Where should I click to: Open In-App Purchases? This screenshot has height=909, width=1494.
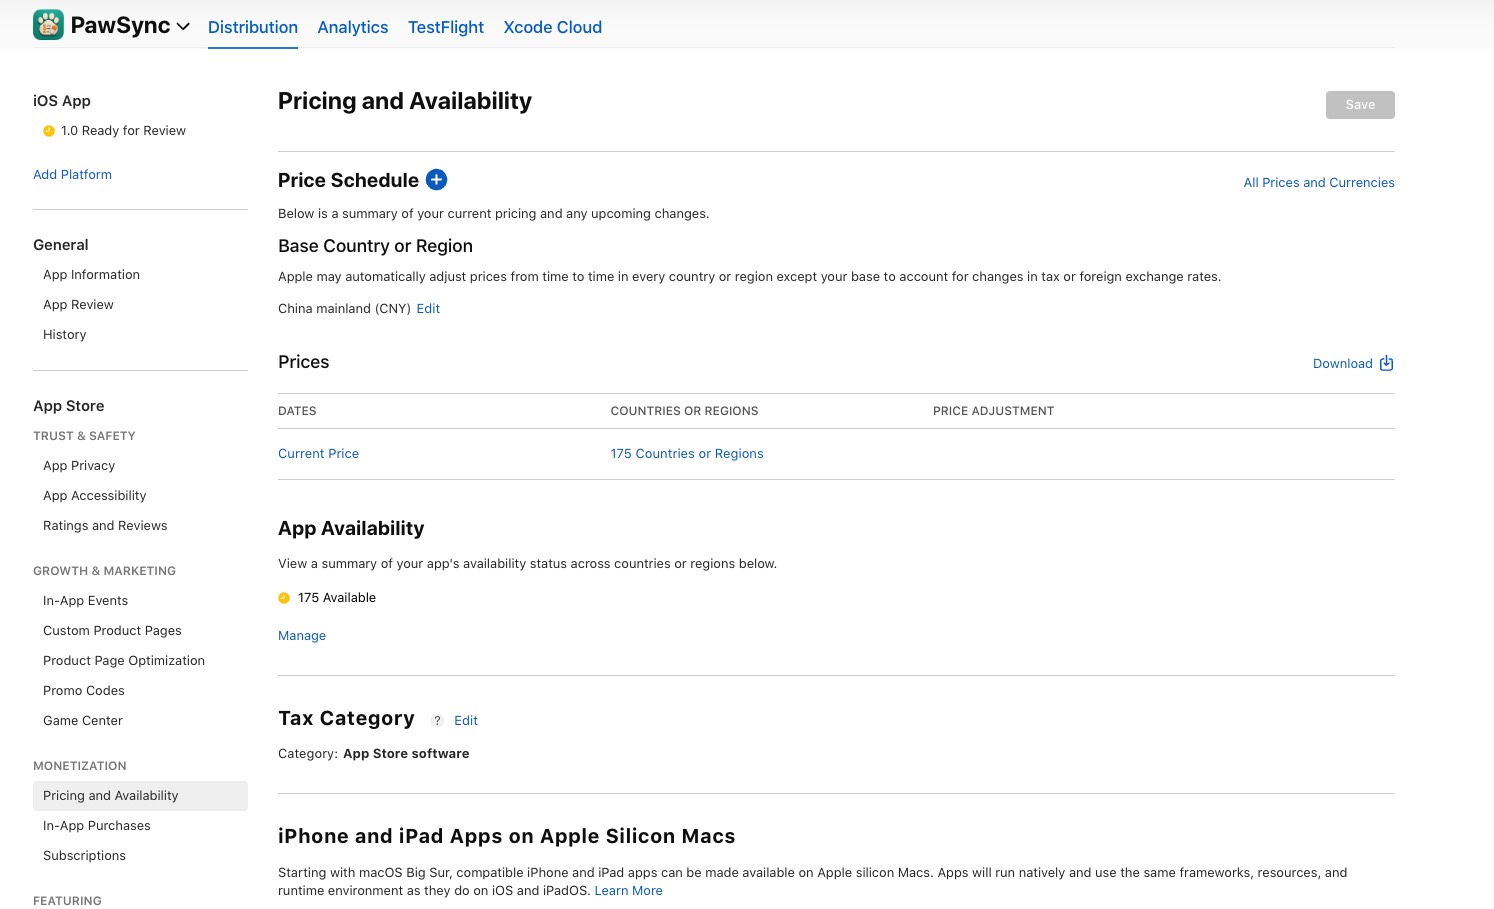pyautogui.click(x=97, y=826)
